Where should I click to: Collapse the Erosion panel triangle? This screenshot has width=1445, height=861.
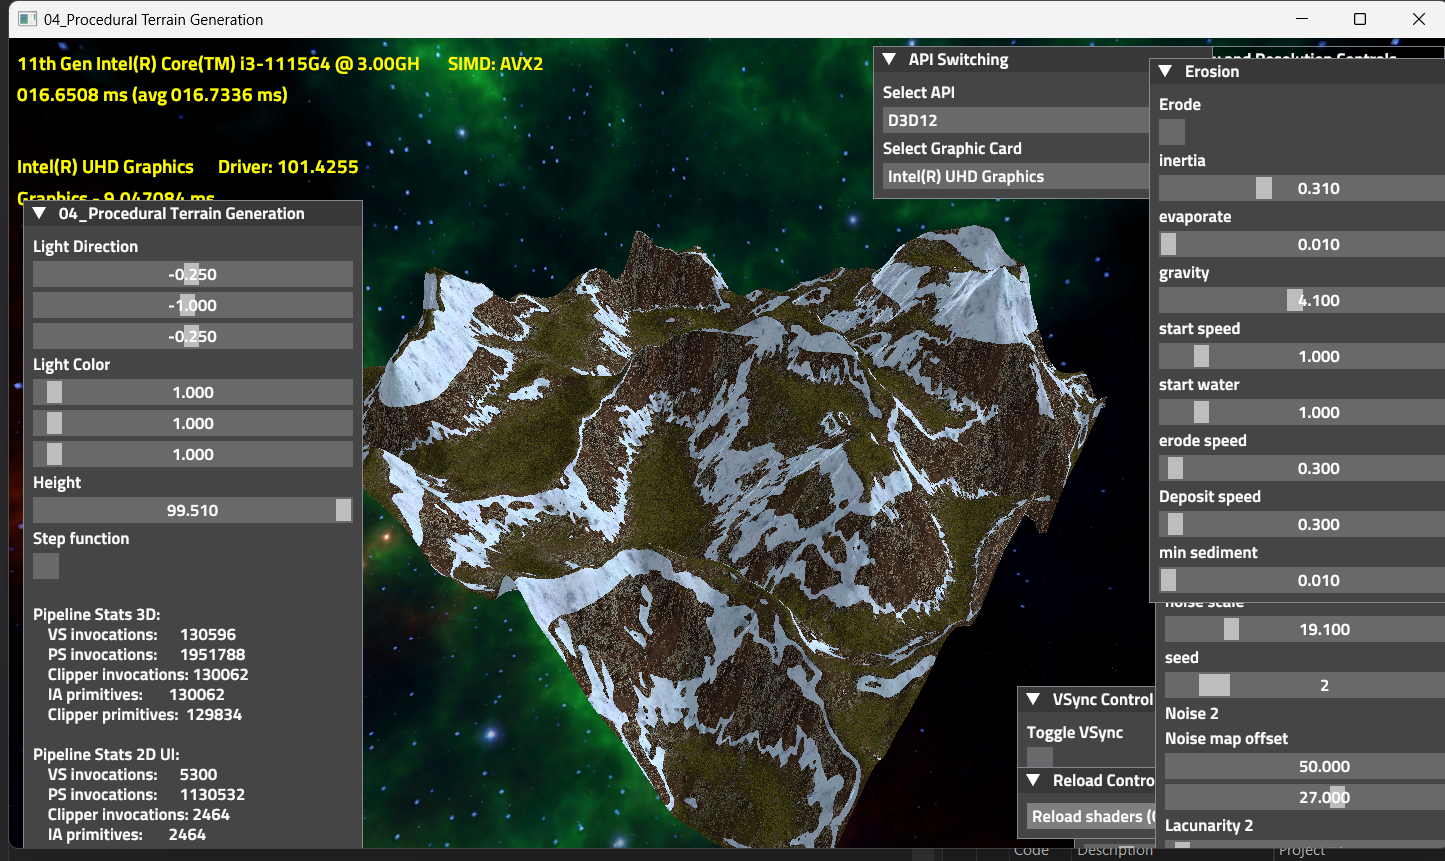coord(1165,72)
